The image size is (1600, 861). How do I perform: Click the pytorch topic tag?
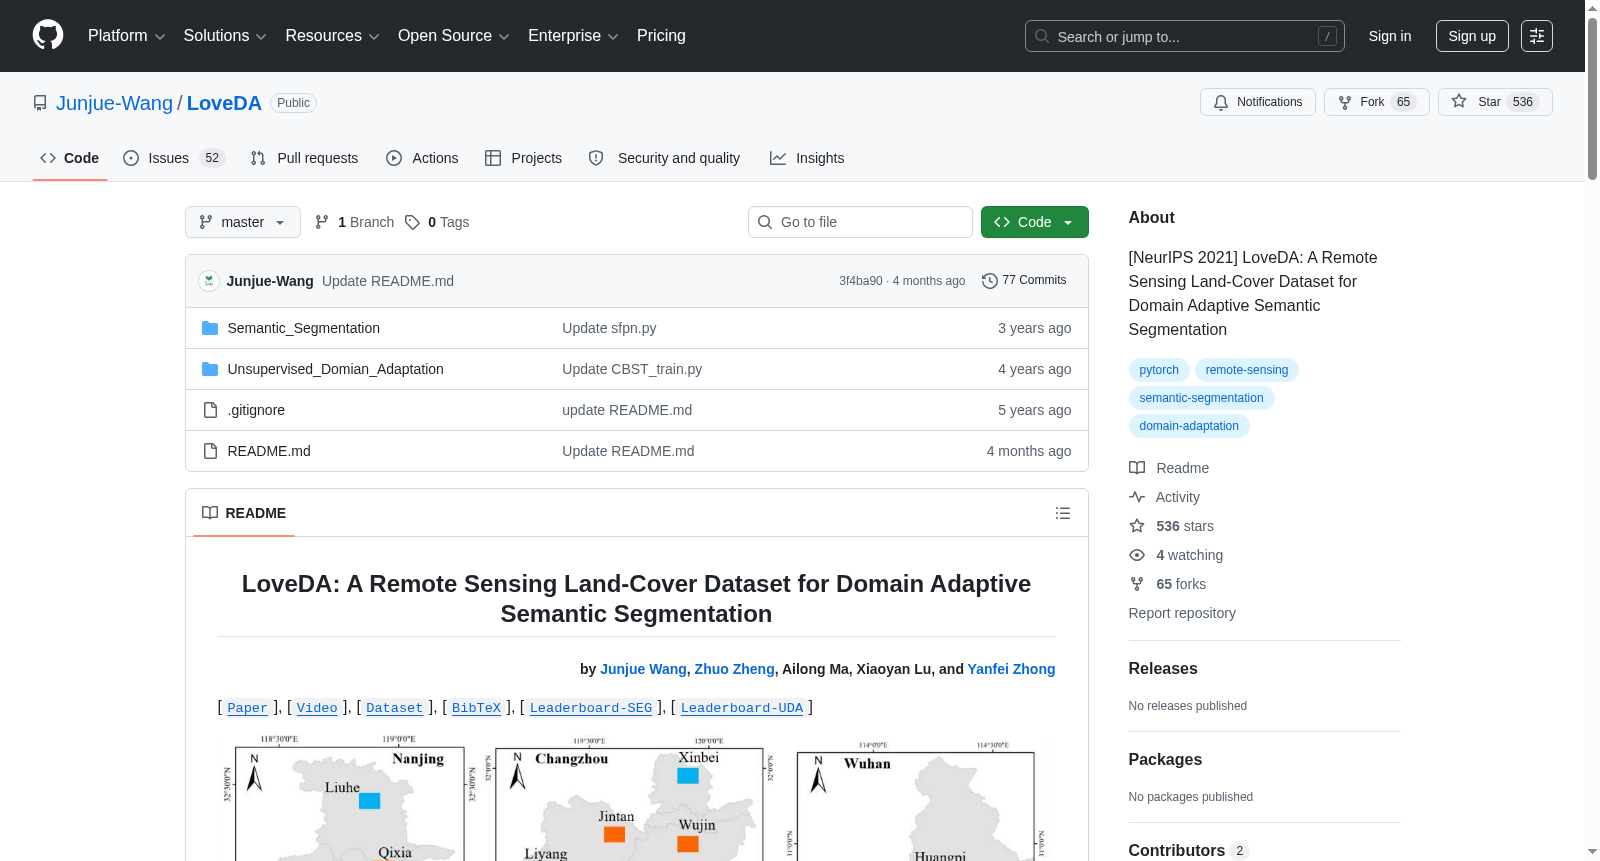[1159, 370]
